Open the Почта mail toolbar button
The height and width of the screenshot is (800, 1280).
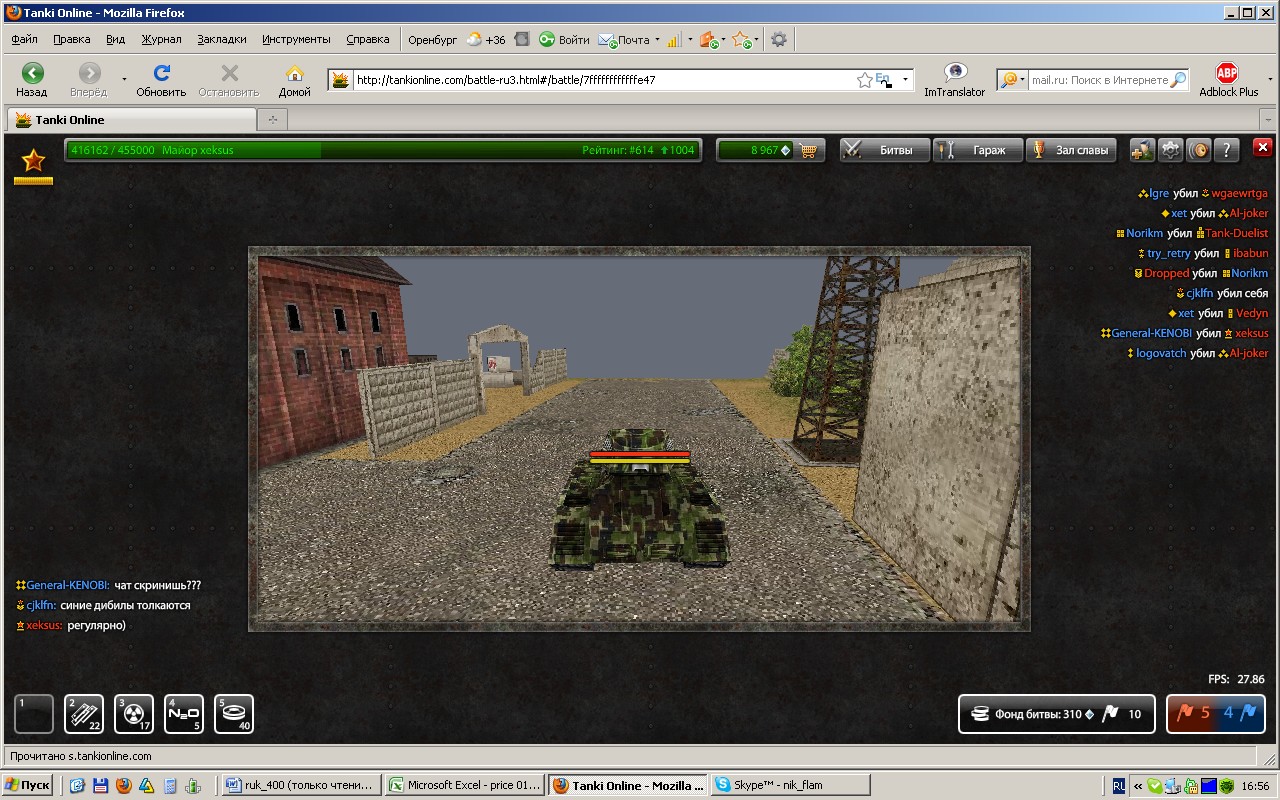[624, 40]
